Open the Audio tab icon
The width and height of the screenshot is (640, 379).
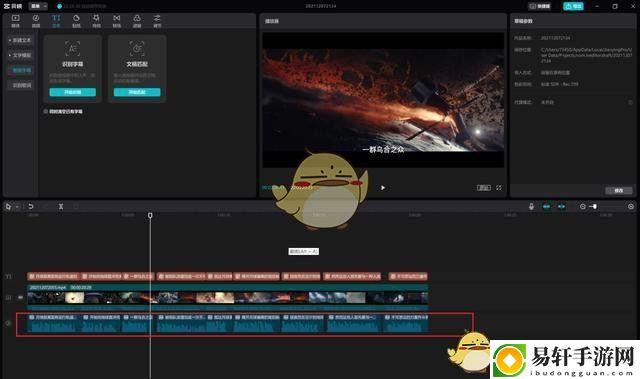(x=36, y=20)
